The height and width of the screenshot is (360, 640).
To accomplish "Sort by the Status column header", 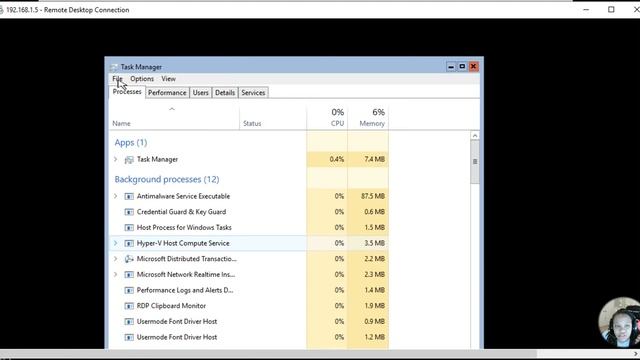I will [252, 123].
